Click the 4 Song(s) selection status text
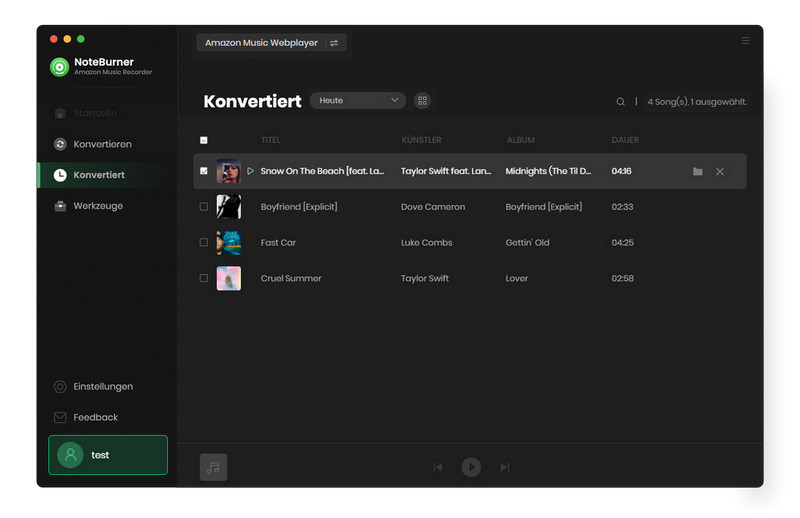The width and height of the screenshot is (800, 518). 696,102
